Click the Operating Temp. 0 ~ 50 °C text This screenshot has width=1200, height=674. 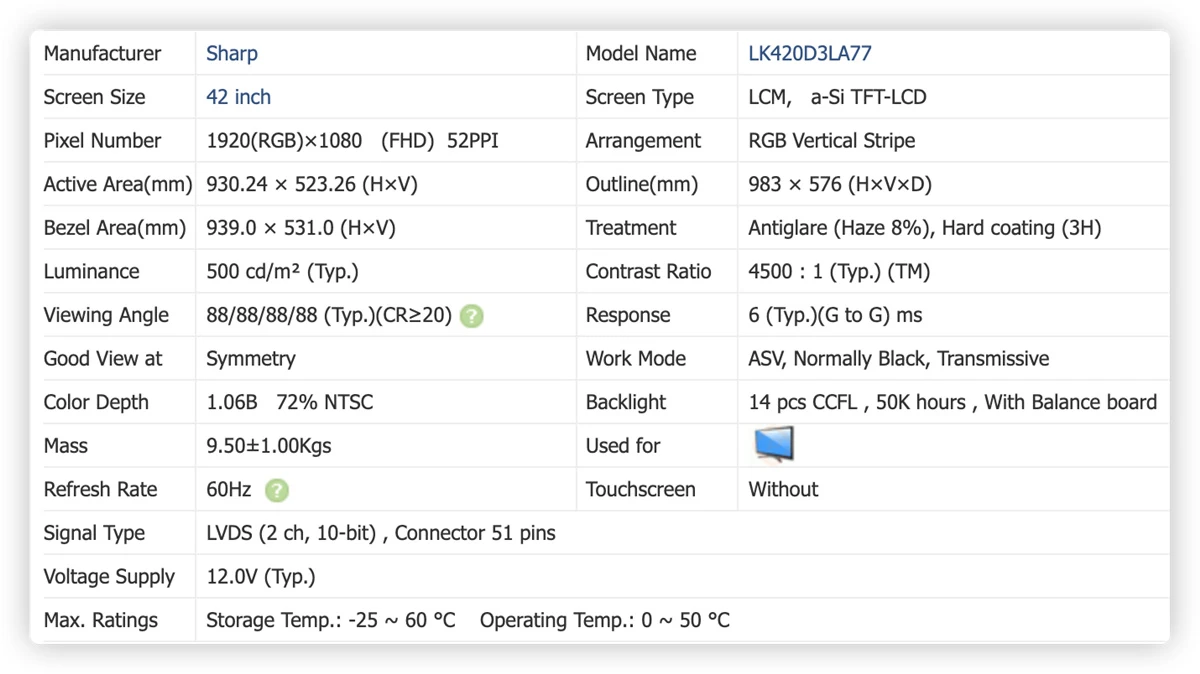point(605,620)
